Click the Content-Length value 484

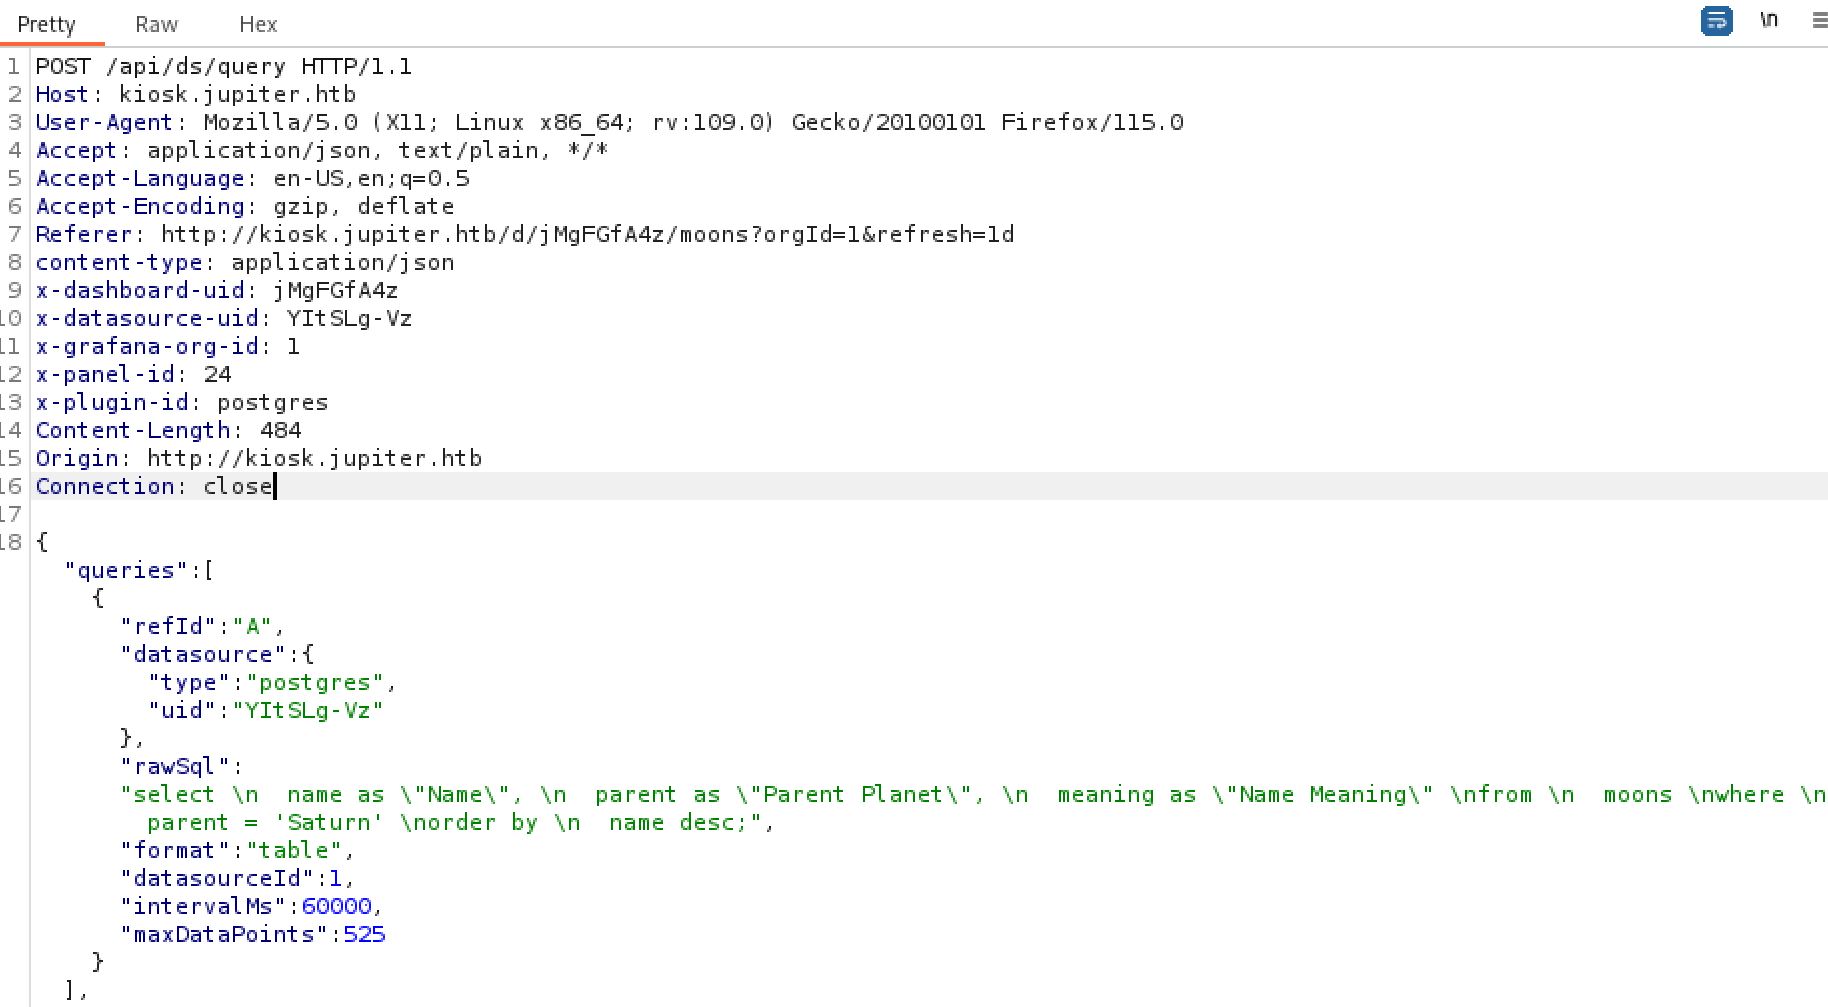pyautogui.click(x=280, y=431)
